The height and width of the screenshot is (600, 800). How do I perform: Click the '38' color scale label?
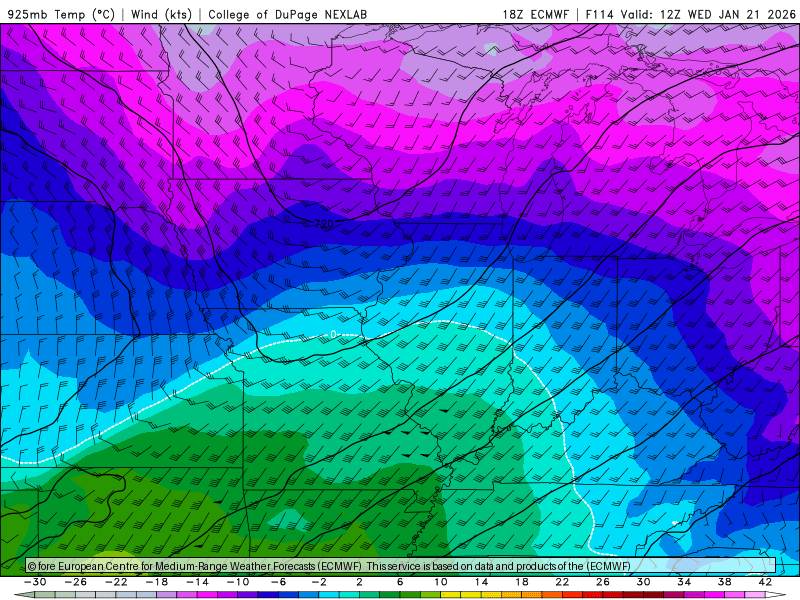[x=724, y=582]
